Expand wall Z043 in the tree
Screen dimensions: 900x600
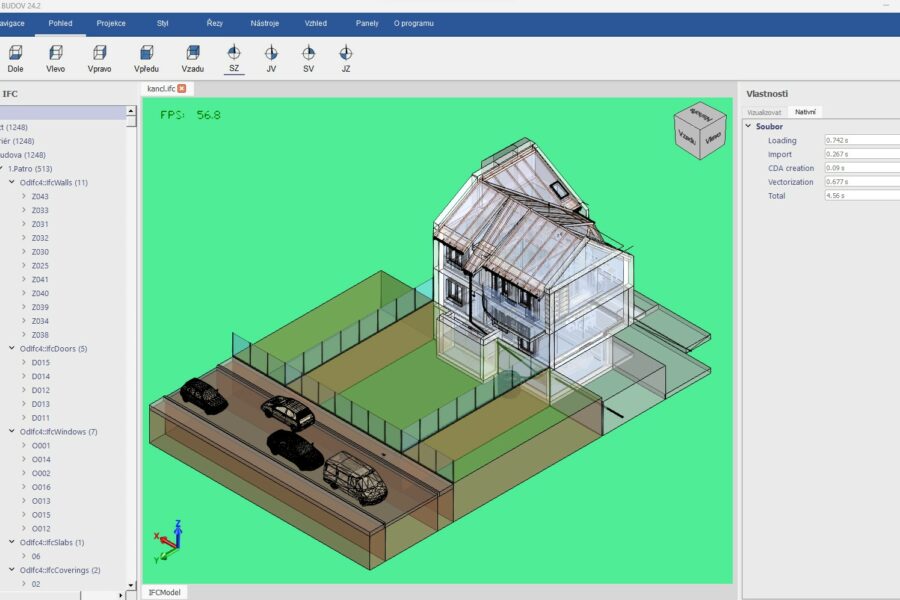[23, 197]
